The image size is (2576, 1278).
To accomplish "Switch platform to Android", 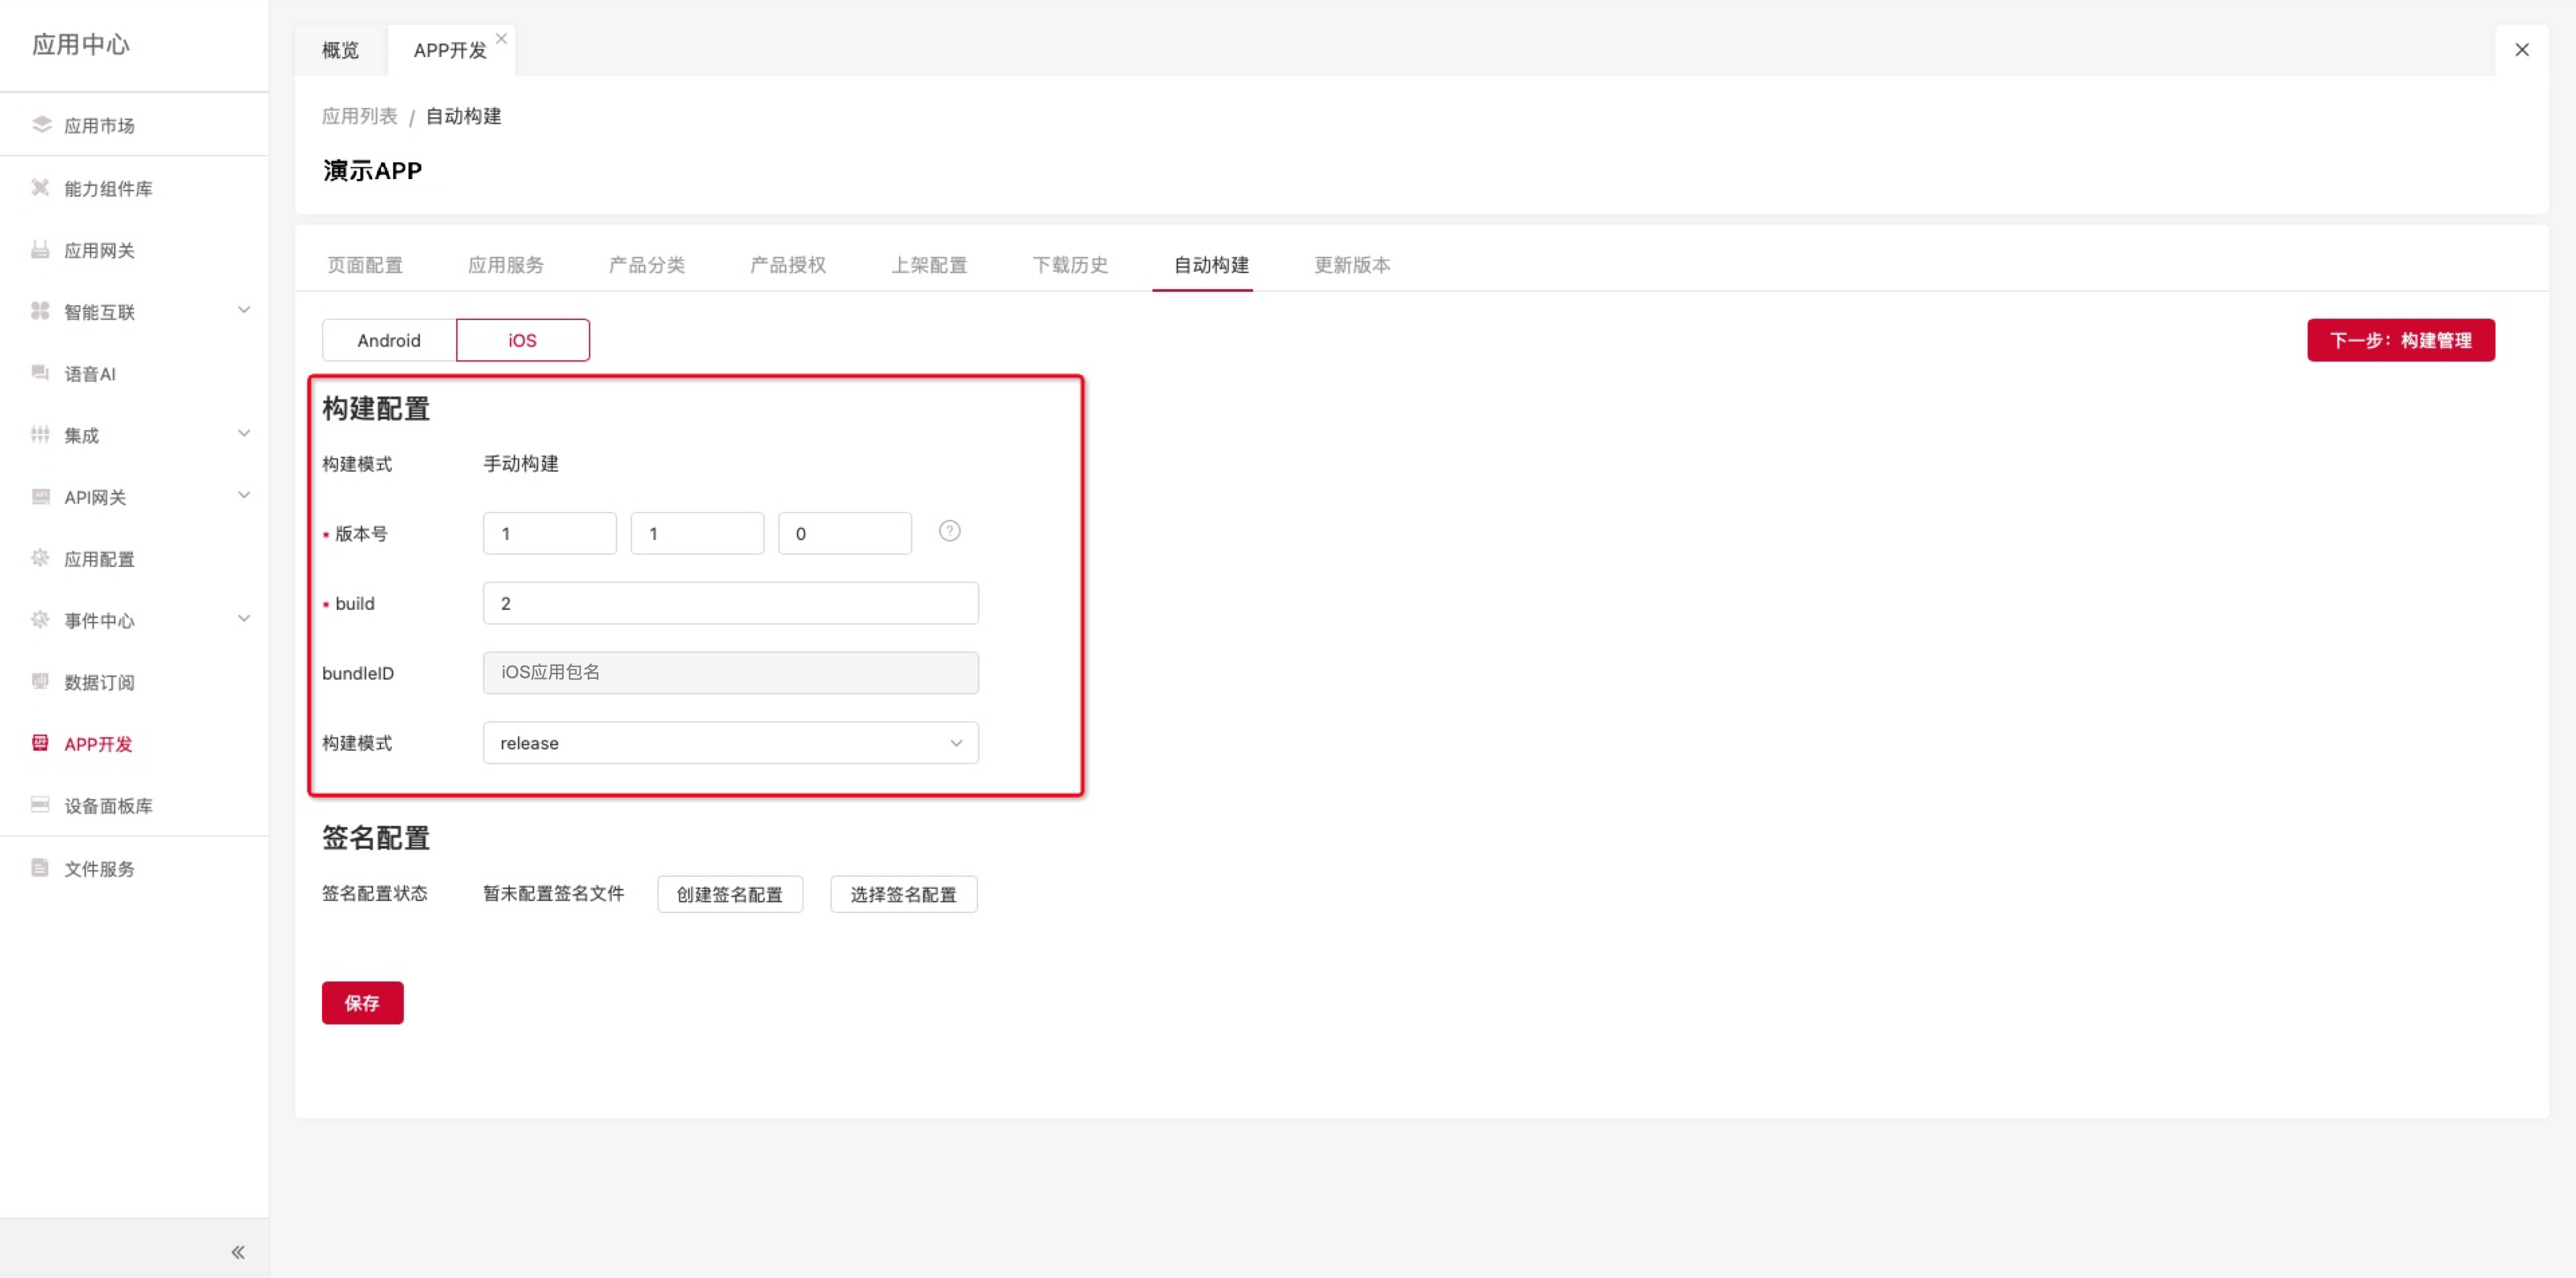I will point(389,340).
